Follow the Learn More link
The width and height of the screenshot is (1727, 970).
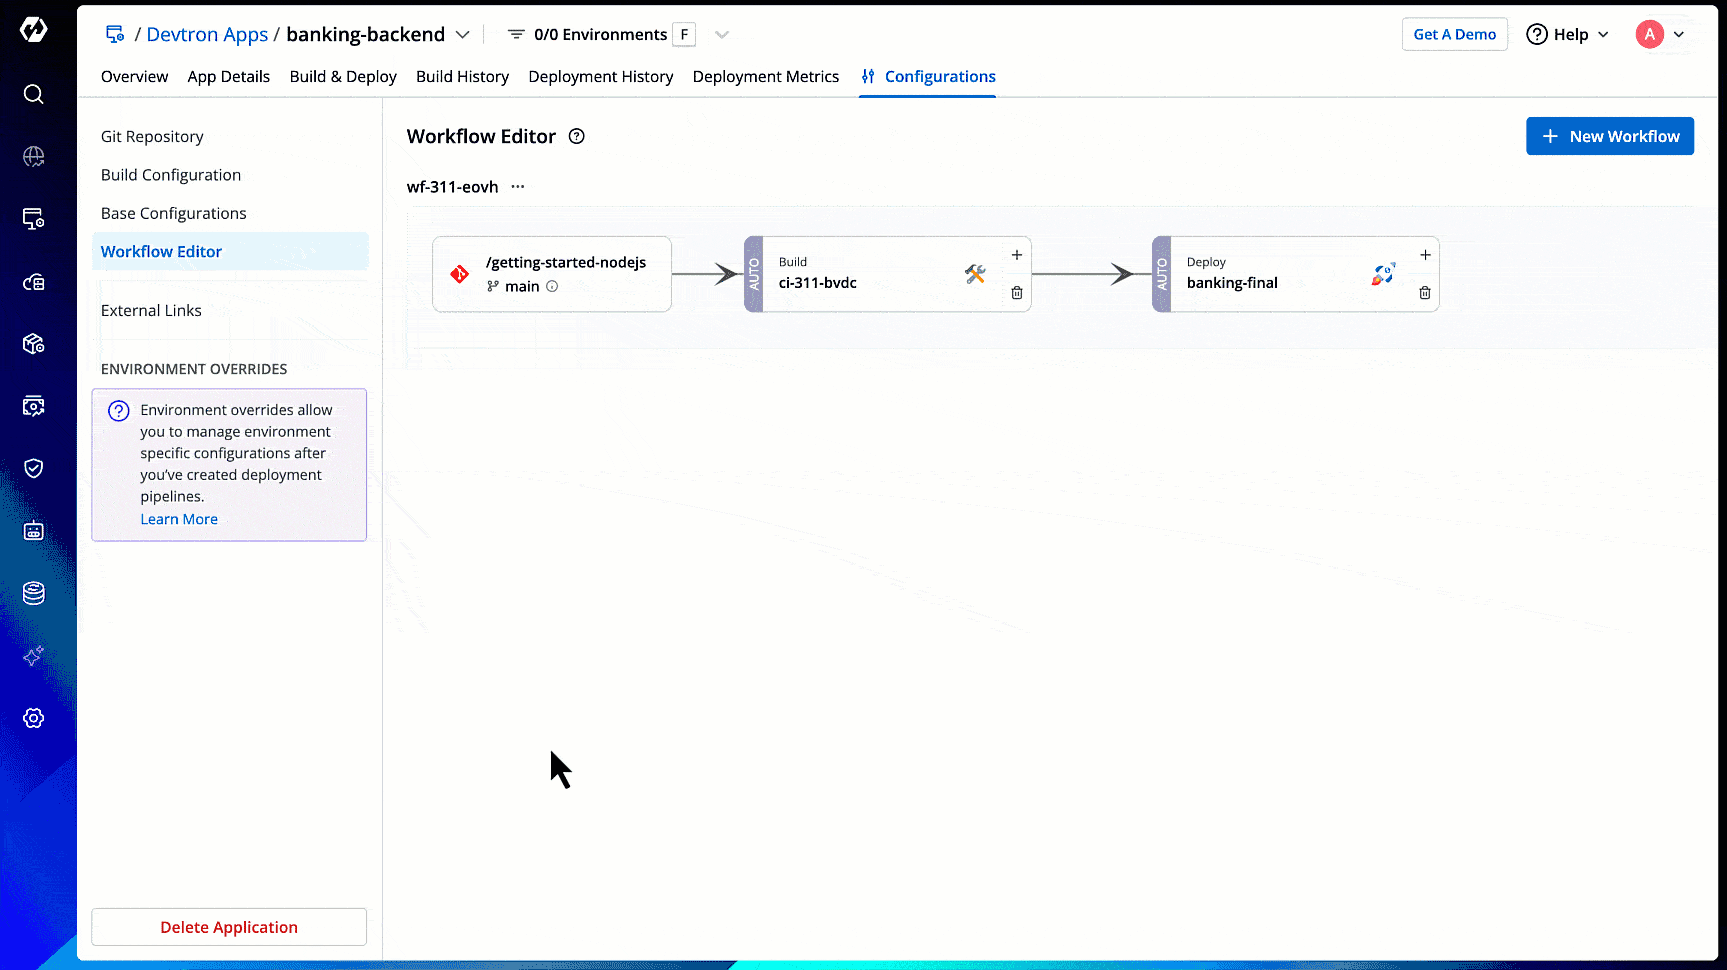tap(179, 519)
